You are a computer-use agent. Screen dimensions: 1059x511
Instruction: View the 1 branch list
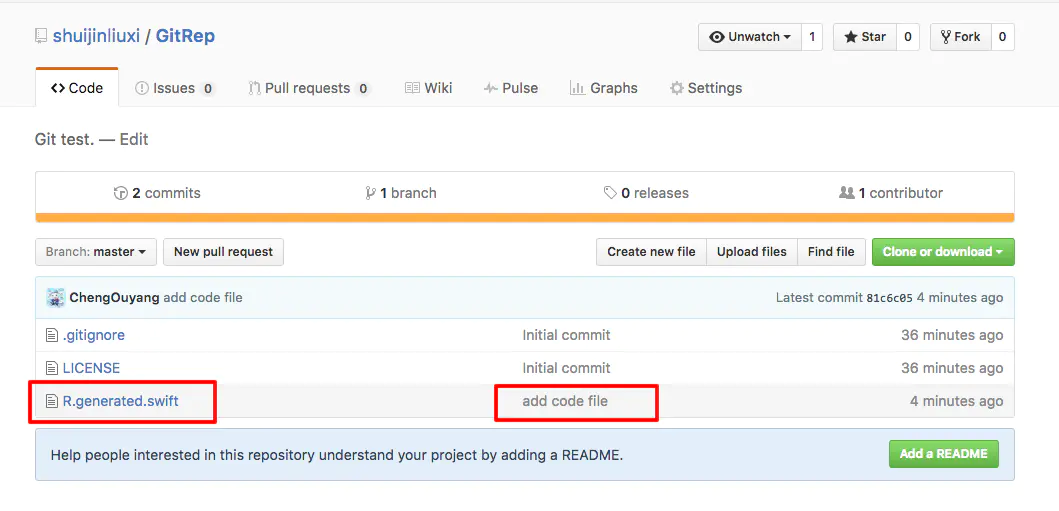(401, 193)
